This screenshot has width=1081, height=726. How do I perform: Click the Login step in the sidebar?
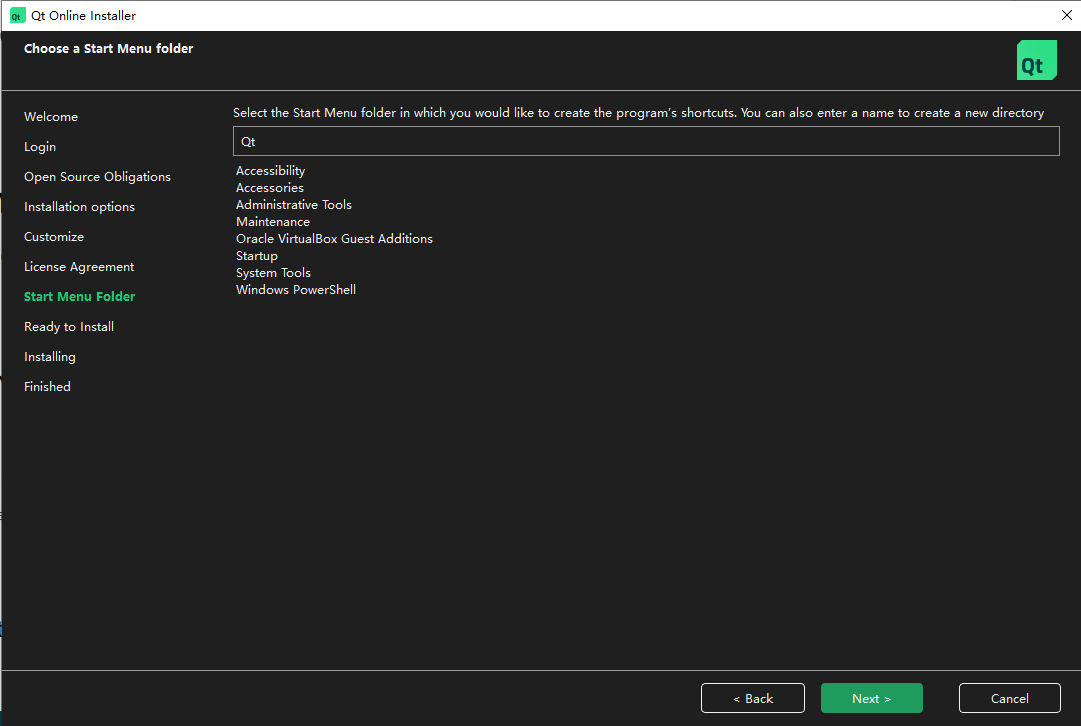click(40, 147)
